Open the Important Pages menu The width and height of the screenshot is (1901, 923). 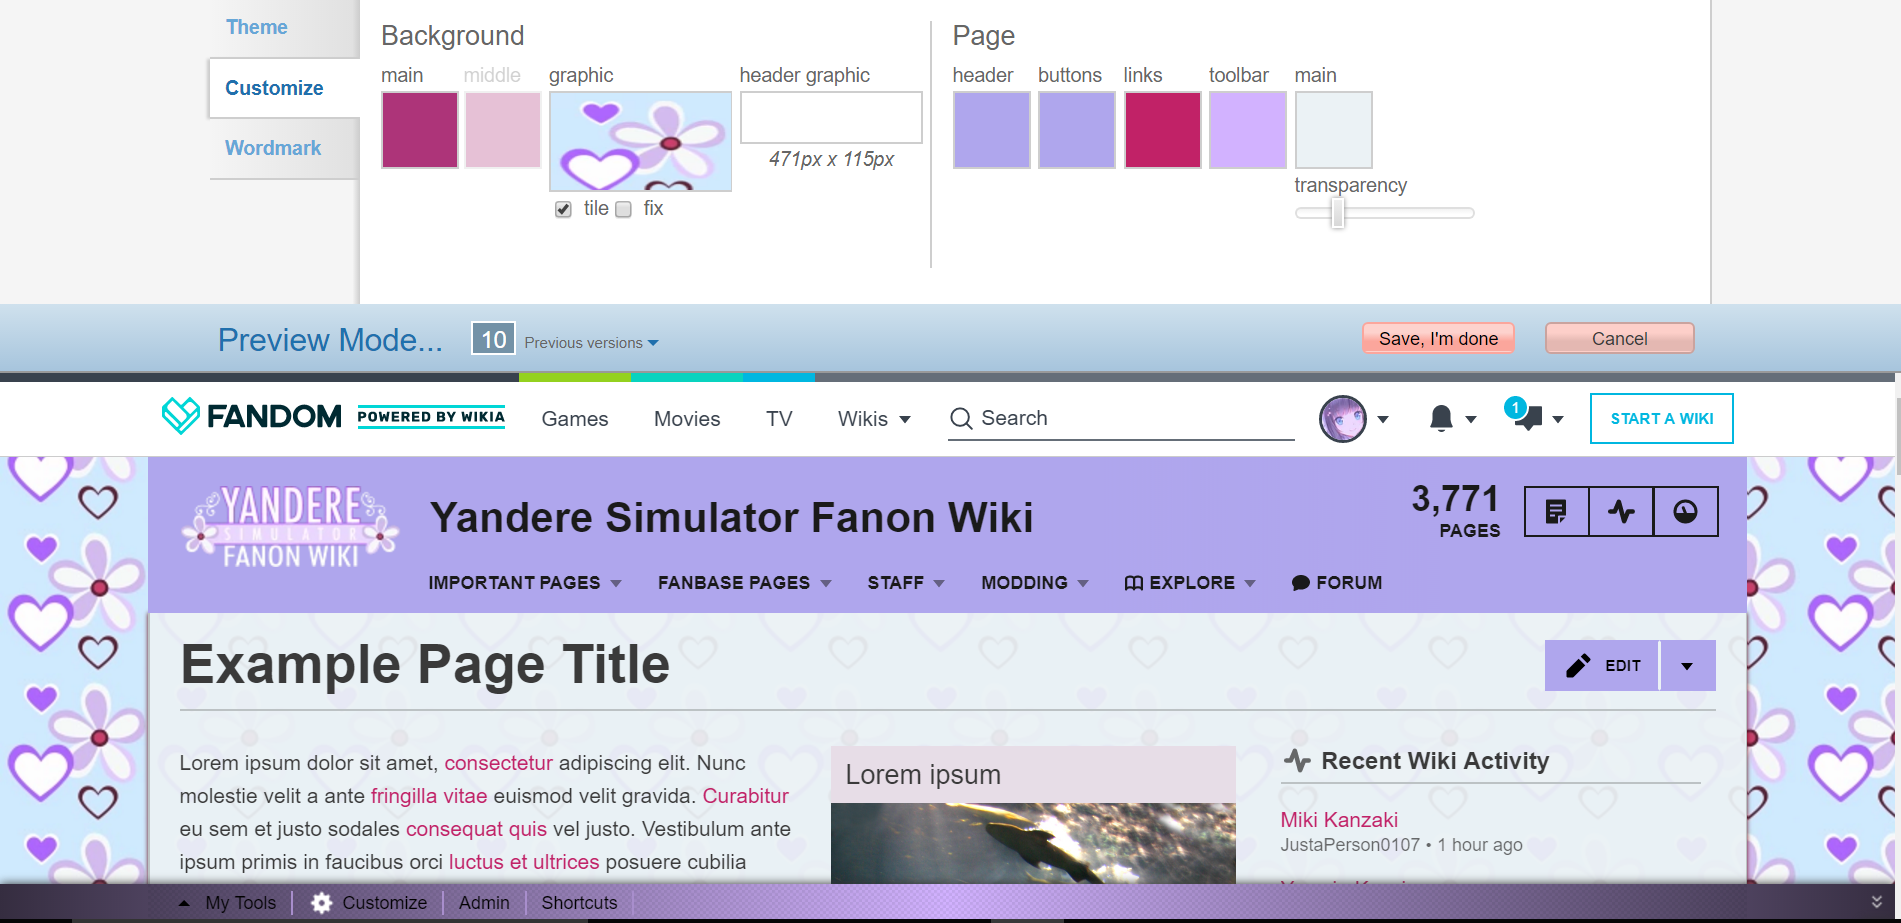[x=525, y=583]
